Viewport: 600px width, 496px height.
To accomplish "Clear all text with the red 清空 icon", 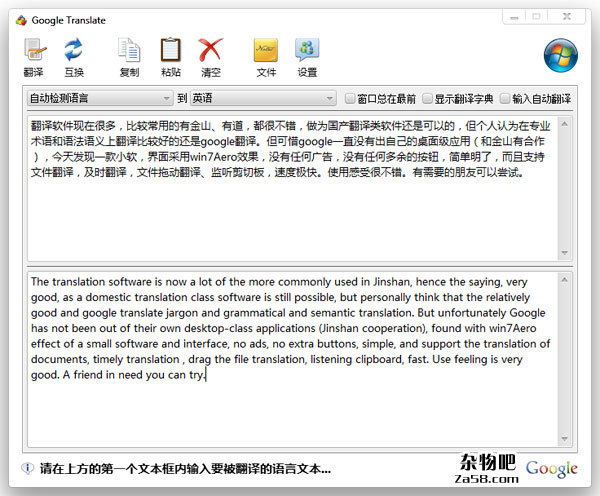I will pyautogui.click(x=210, y=50).
